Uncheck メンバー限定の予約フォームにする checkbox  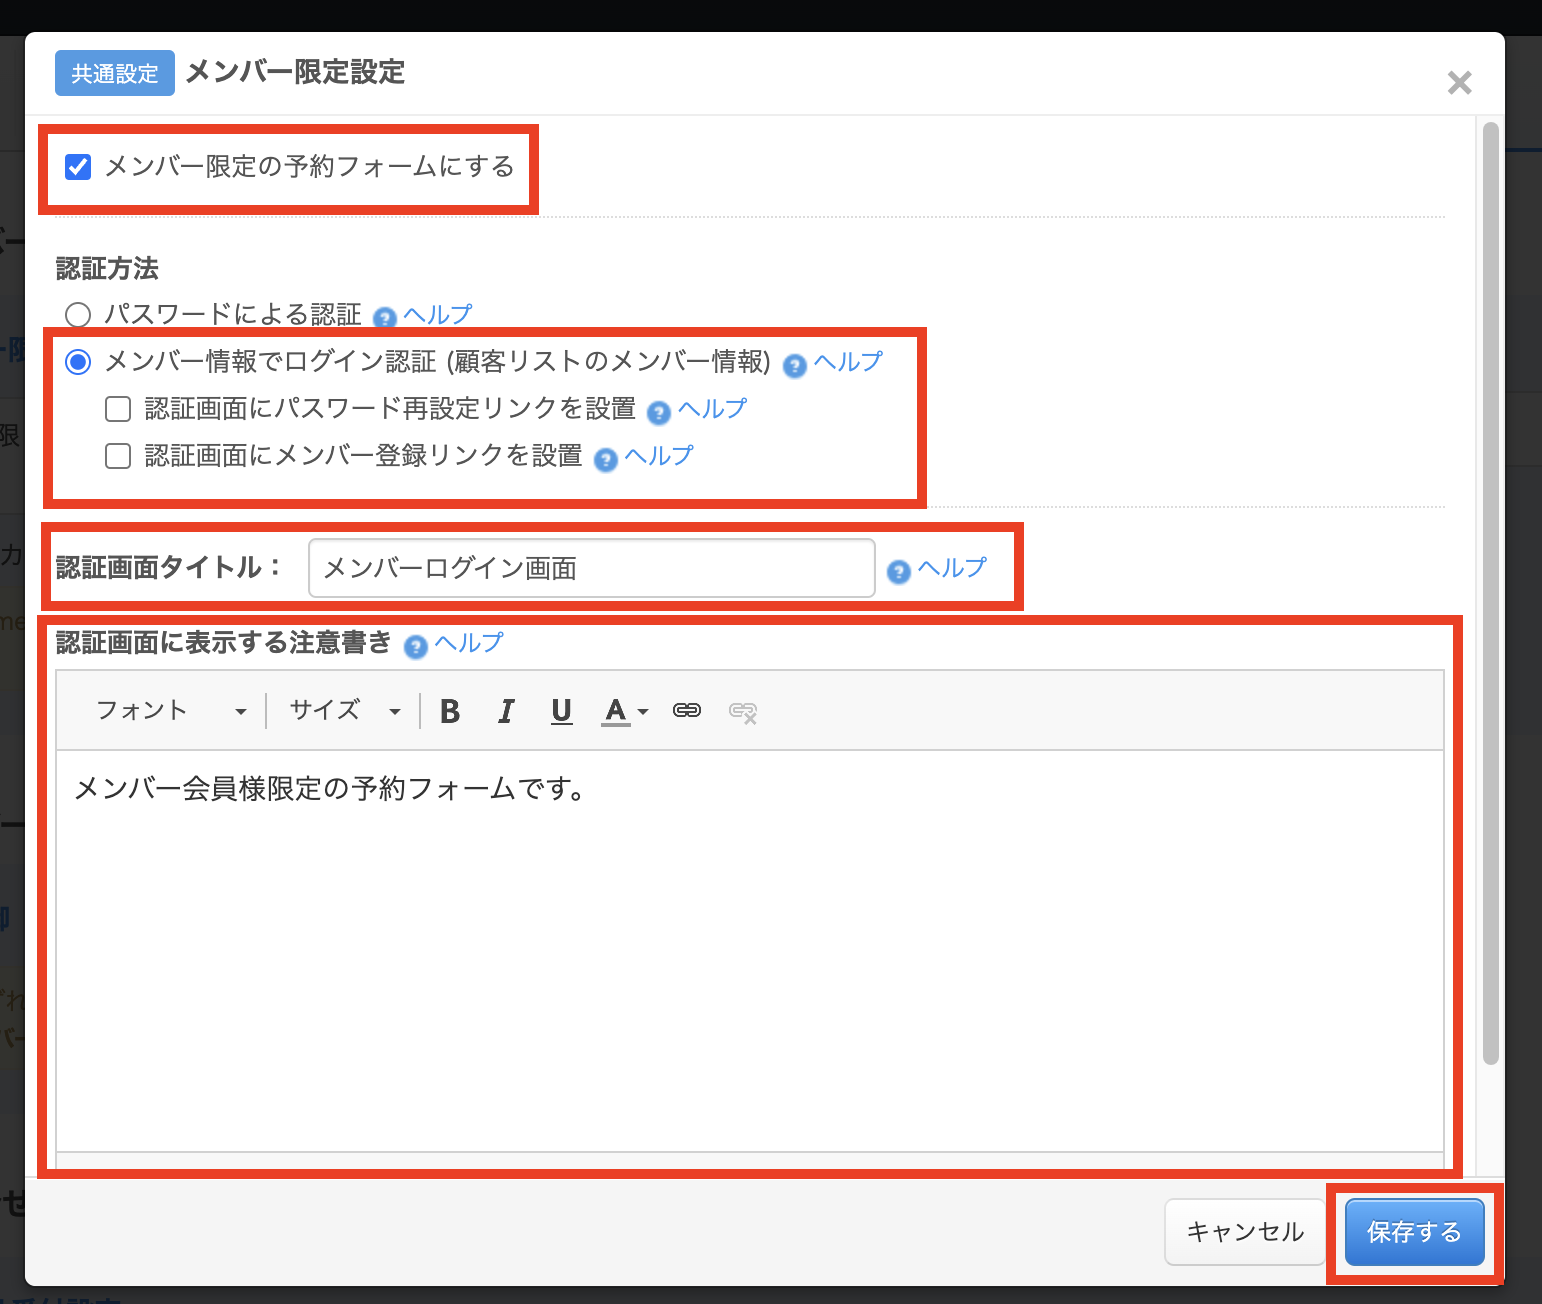[x=78, y=167]
